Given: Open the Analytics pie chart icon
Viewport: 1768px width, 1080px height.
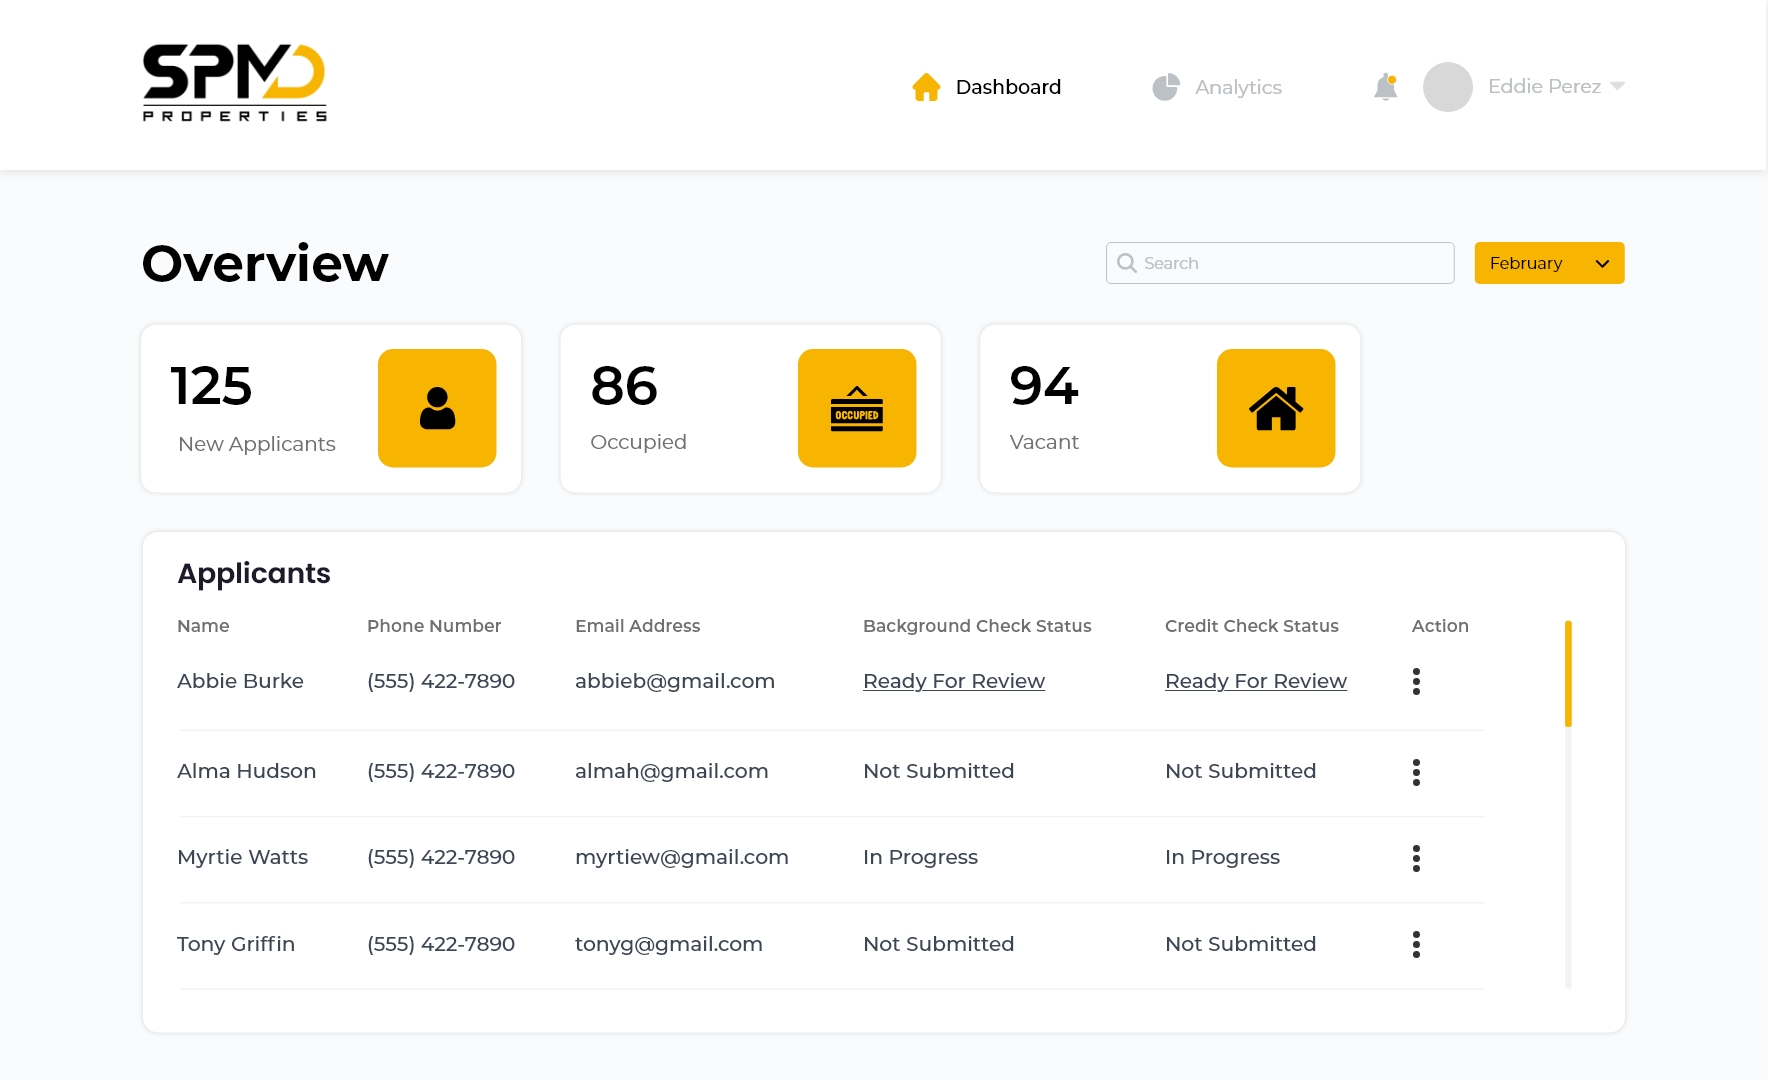Looking at the screenshot, I should coord(1165,86).
